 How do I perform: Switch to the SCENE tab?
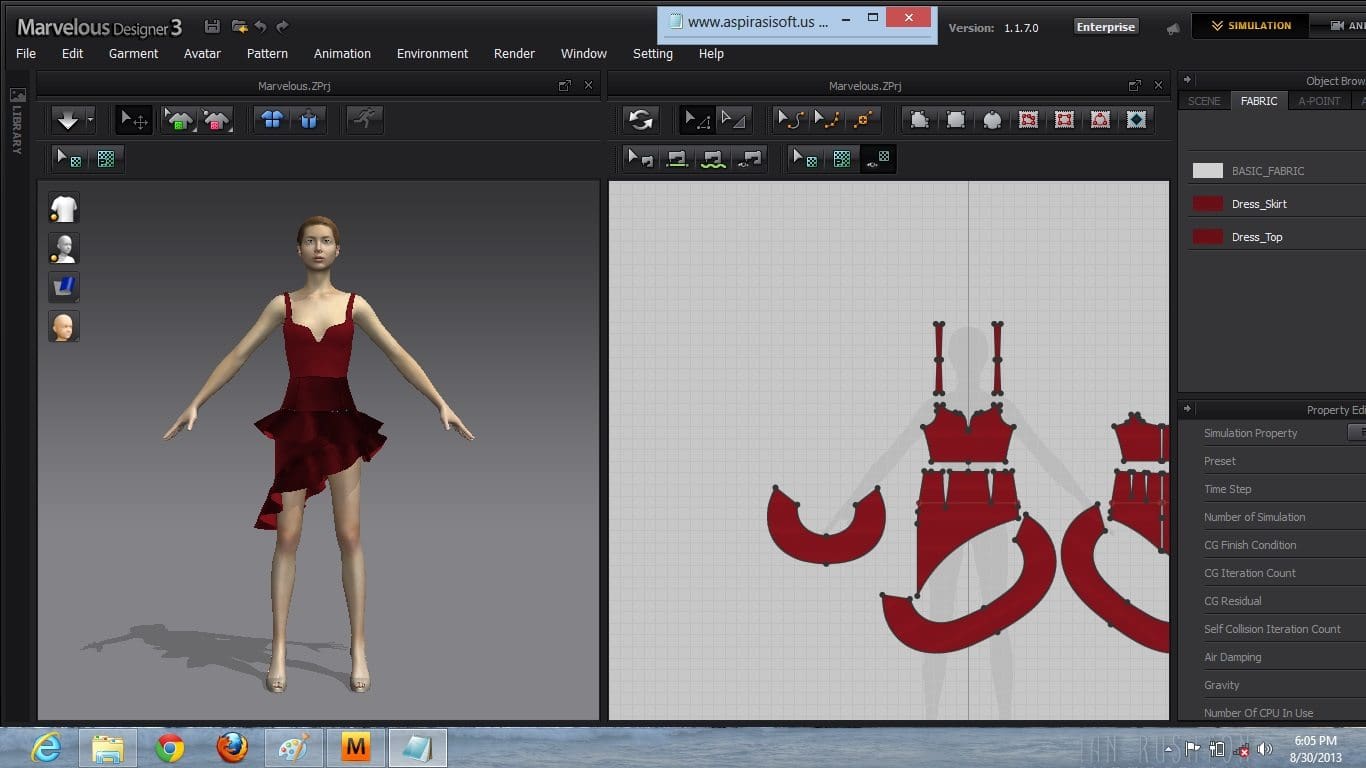pos(1204,101)
